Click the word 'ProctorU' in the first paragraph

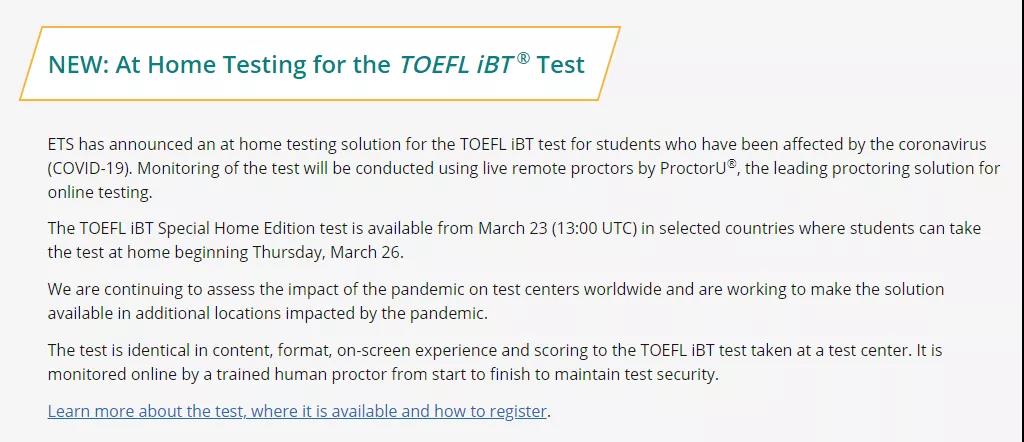pos(694,168)
